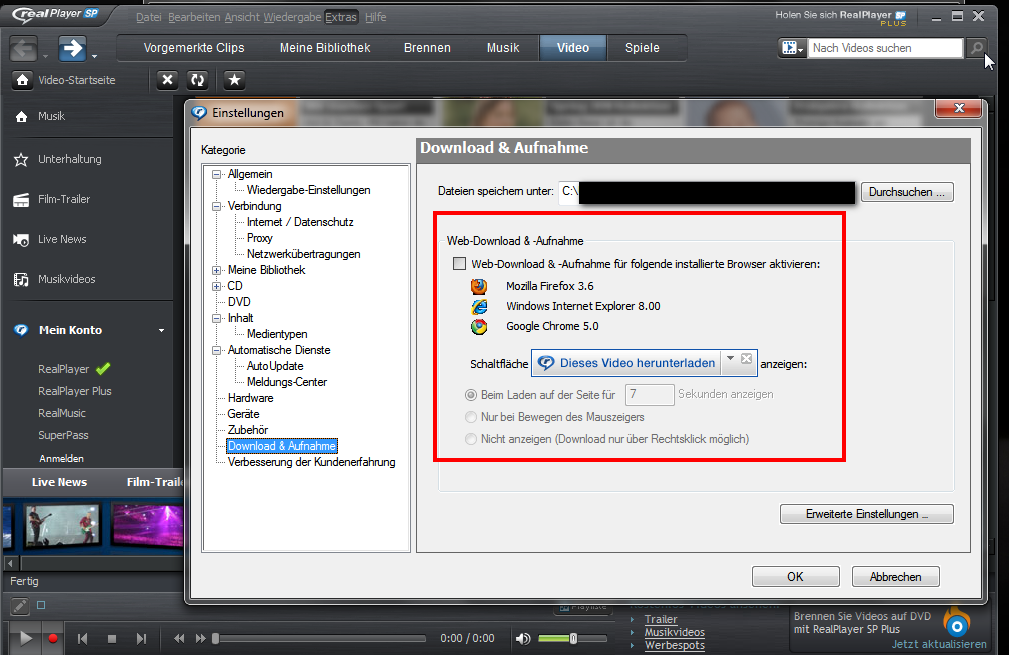Open the forward arrow history dropdown
1009x655 pixels.
(95, 56)
